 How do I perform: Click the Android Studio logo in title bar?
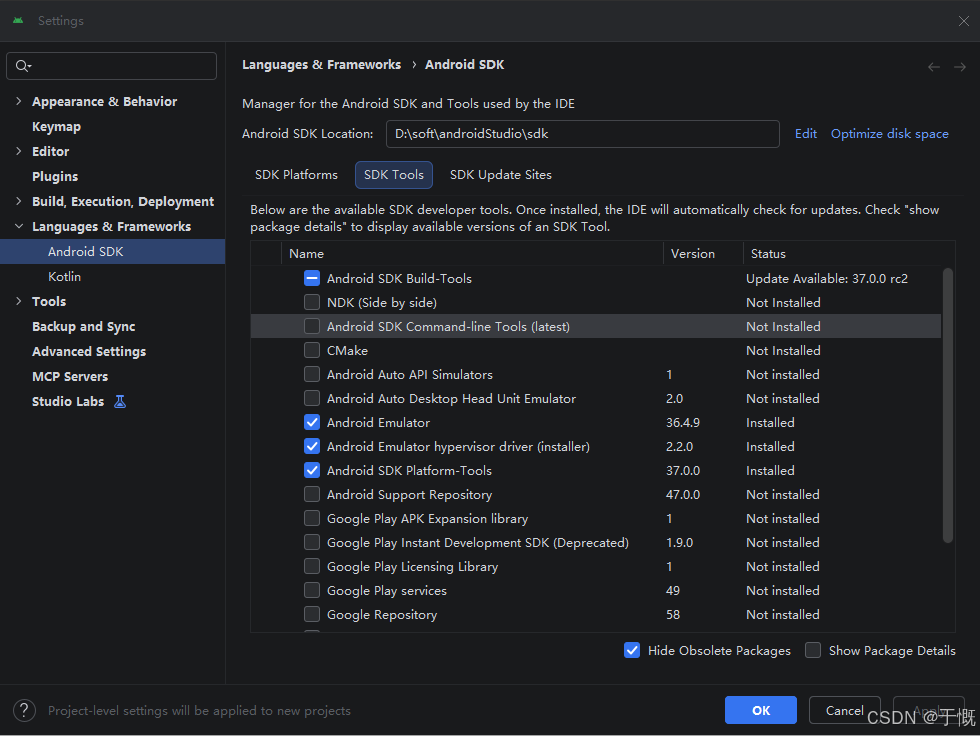[x=18, y=21]
